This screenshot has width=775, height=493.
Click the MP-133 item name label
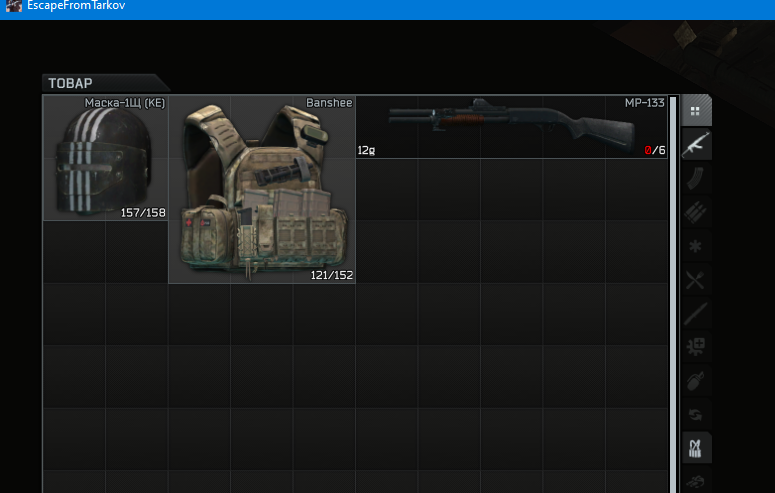[645, 103]
